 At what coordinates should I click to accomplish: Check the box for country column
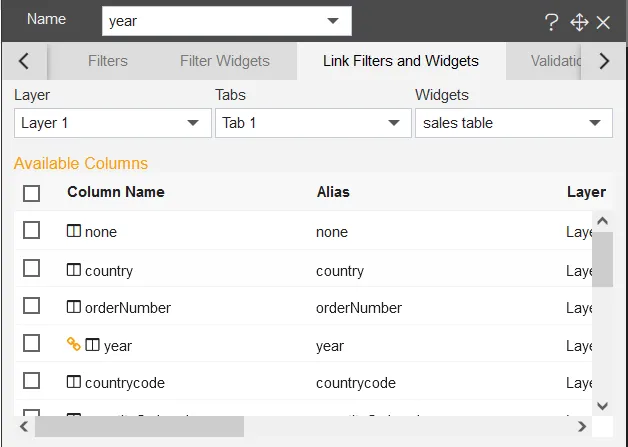click(x=32, y=268)
